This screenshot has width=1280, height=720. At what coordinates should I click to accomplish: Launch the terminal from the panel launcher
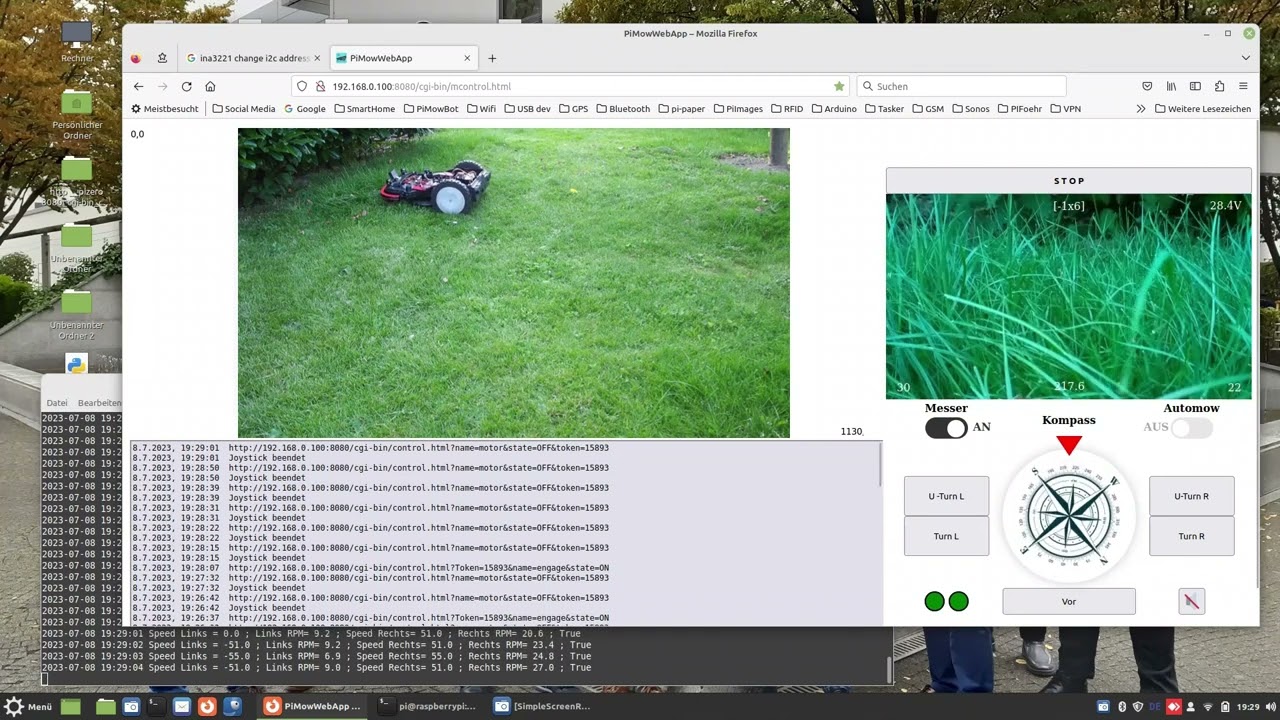pyautogui.click(x=155, y=706)
